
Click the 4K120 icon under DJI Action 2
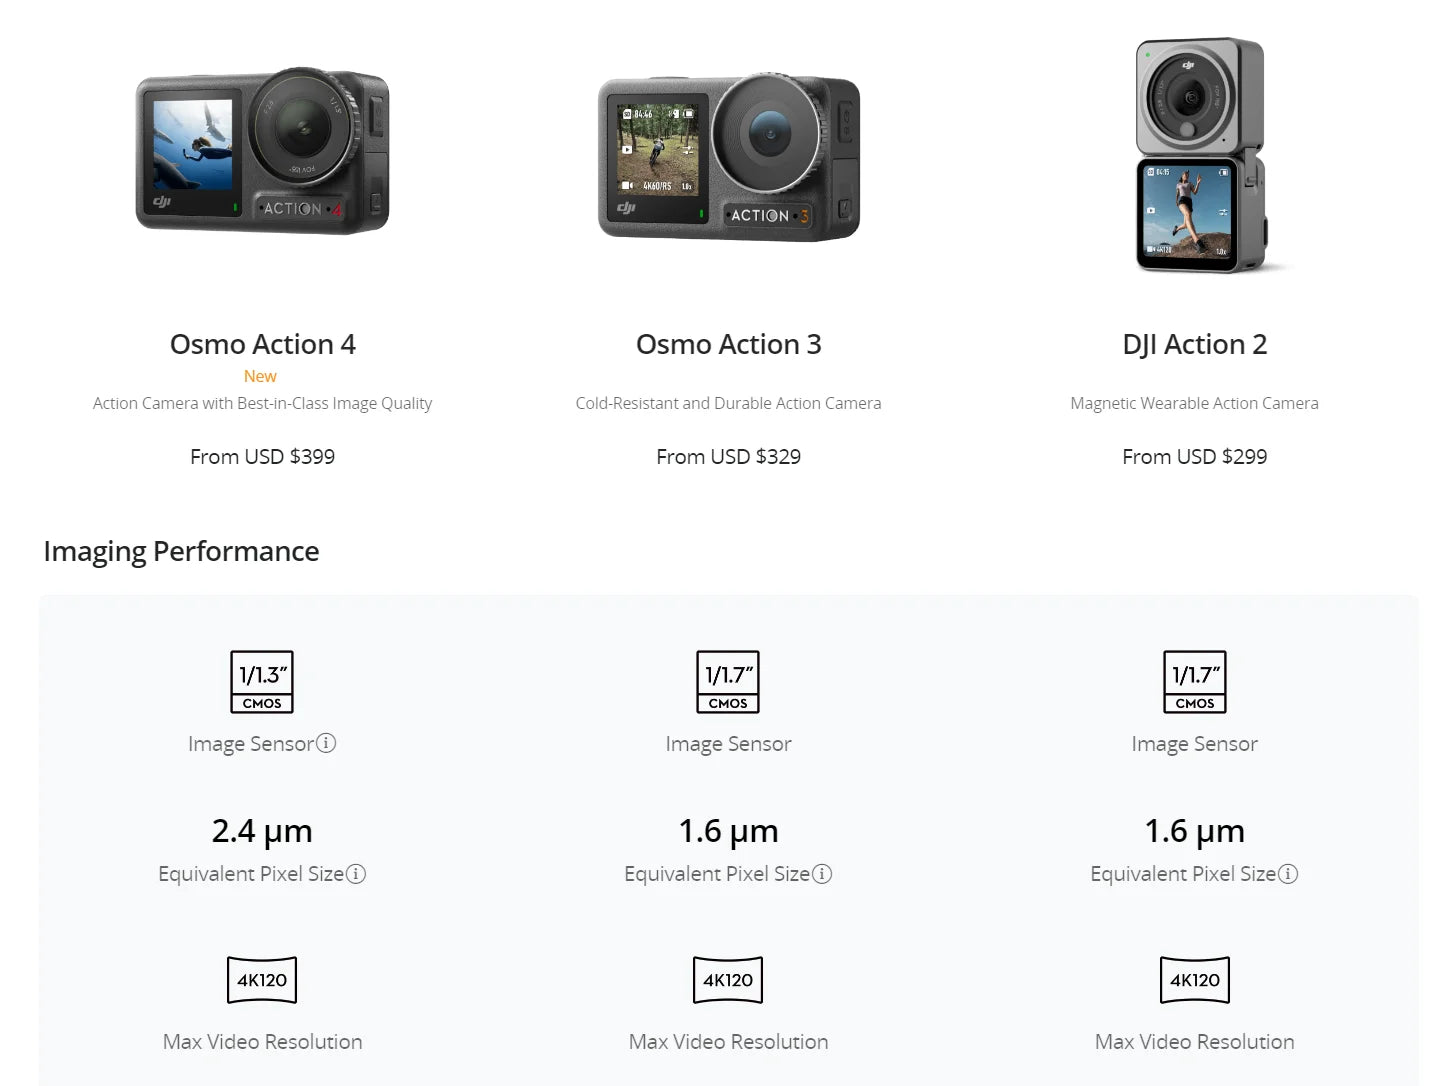[x=1194, y=980]
